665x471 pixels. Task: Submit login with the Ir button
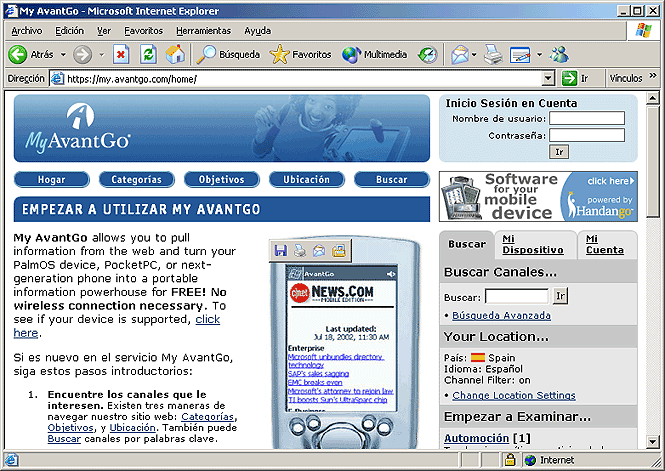[559, 152]
